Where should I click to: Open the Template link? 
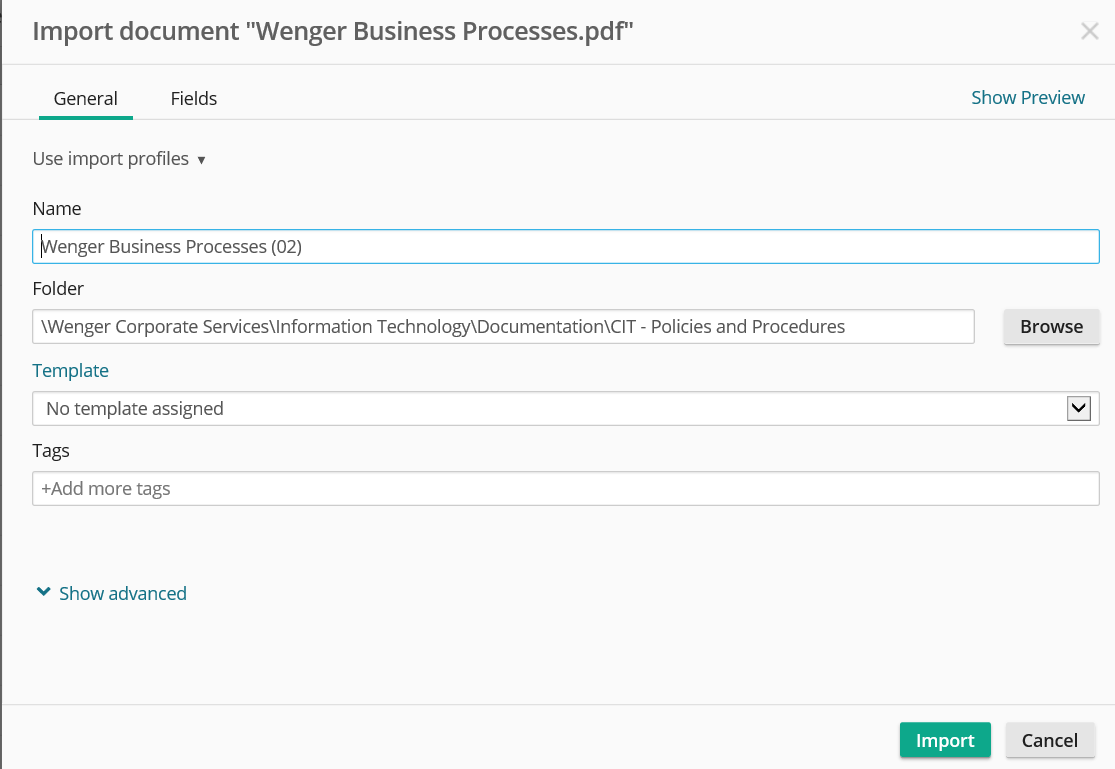[x=70, y=370]
